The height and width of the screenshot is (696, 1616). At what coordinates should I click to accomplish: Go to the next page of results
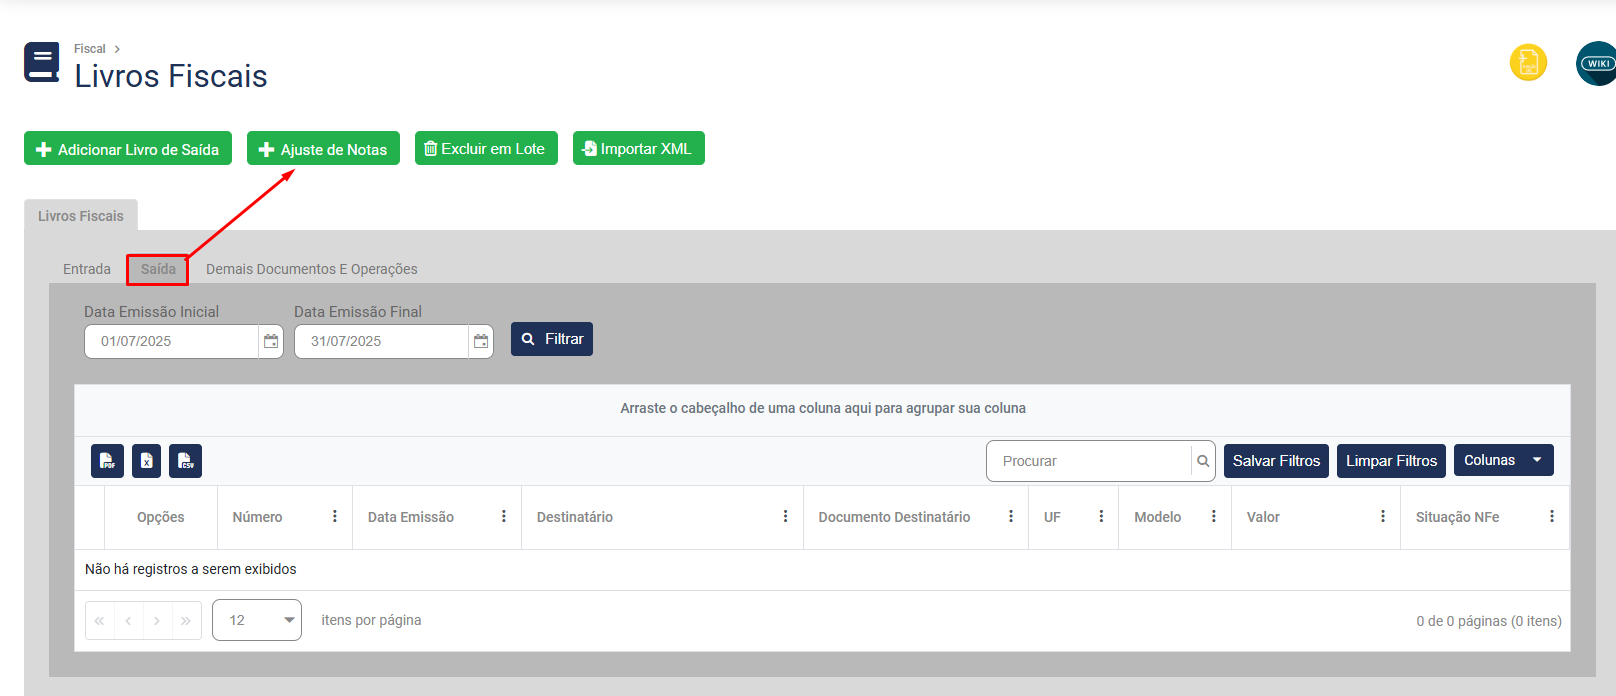[x=158, y=621]
